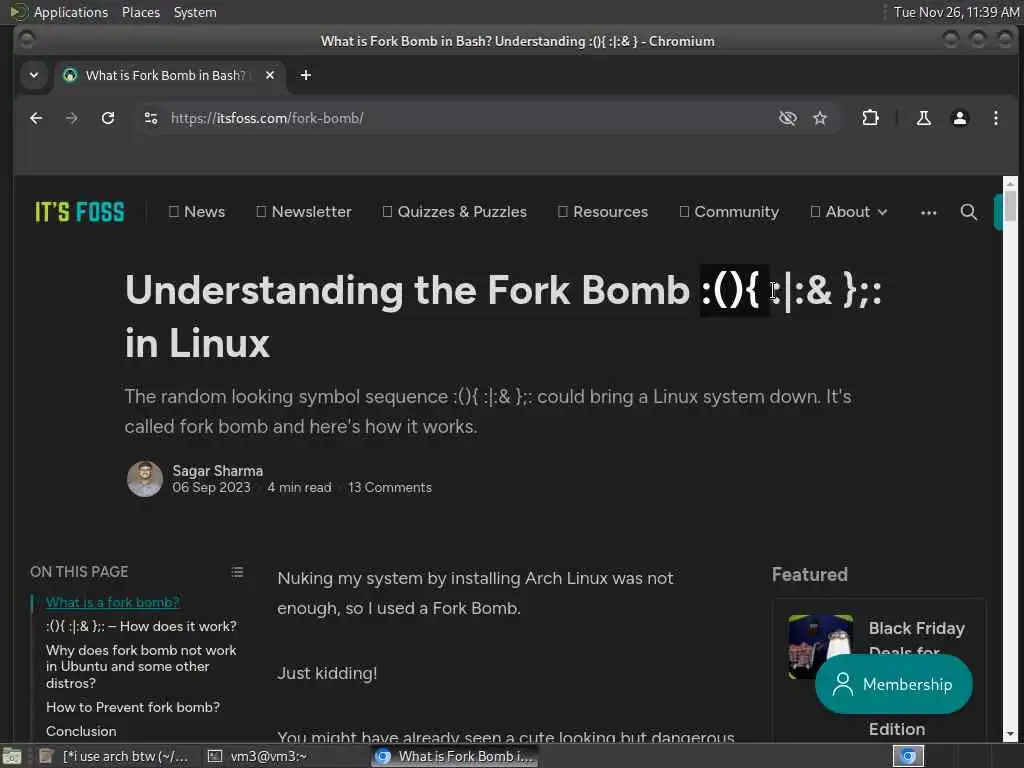The height and width of the screenshot is (768, 1024).
Task: Open the System menu in top panel
Action: (195, 12)
